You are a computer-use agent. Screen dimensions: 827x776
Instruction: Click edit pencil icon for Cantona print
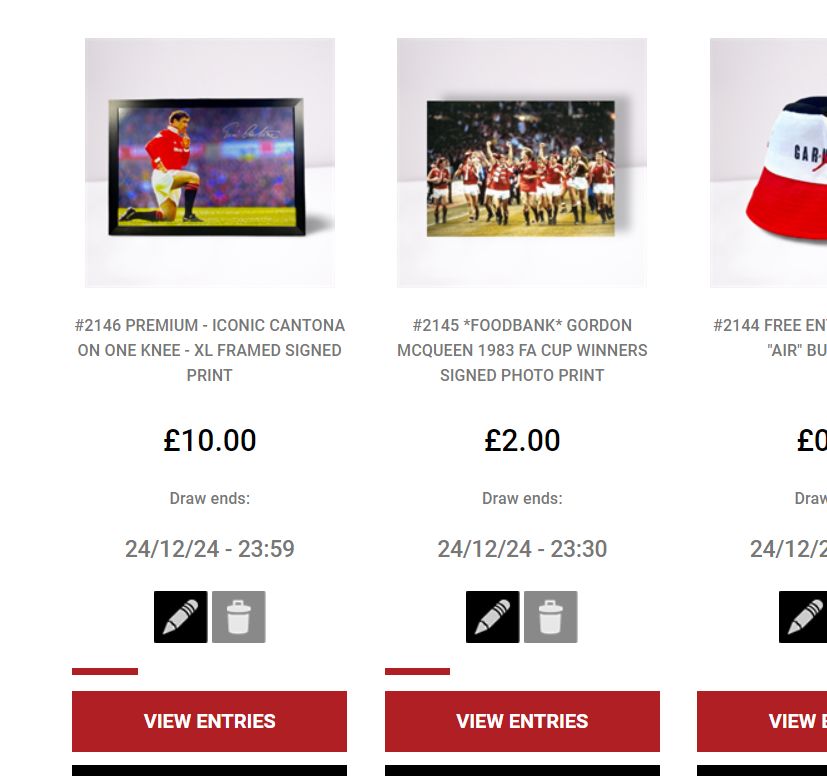(180, 617)
